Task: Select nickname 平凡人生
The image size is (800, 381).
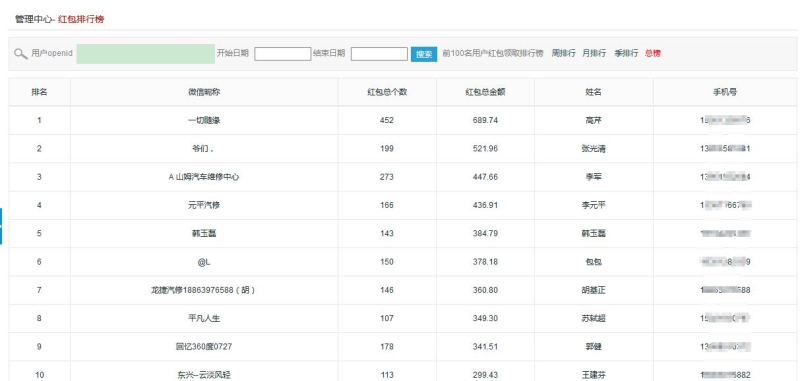Action: (204, 319)
